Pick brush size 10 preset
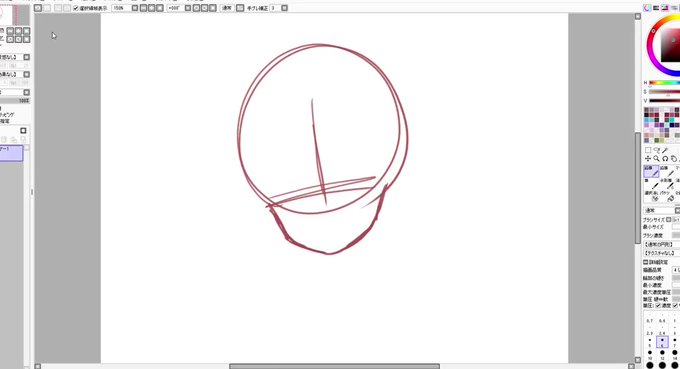The height and width of the screenshot is (369, 680). (650, 354)
